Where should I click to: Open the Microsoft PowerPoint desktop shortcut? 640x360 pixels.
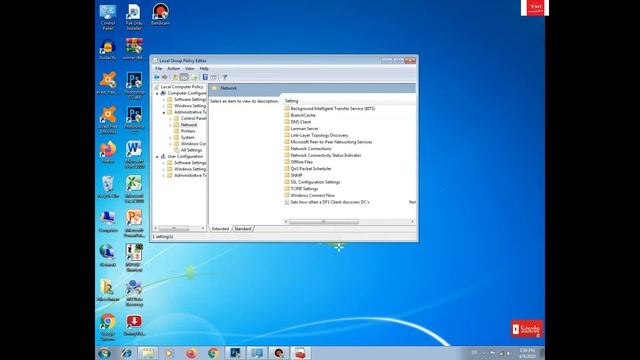[134, 224]
